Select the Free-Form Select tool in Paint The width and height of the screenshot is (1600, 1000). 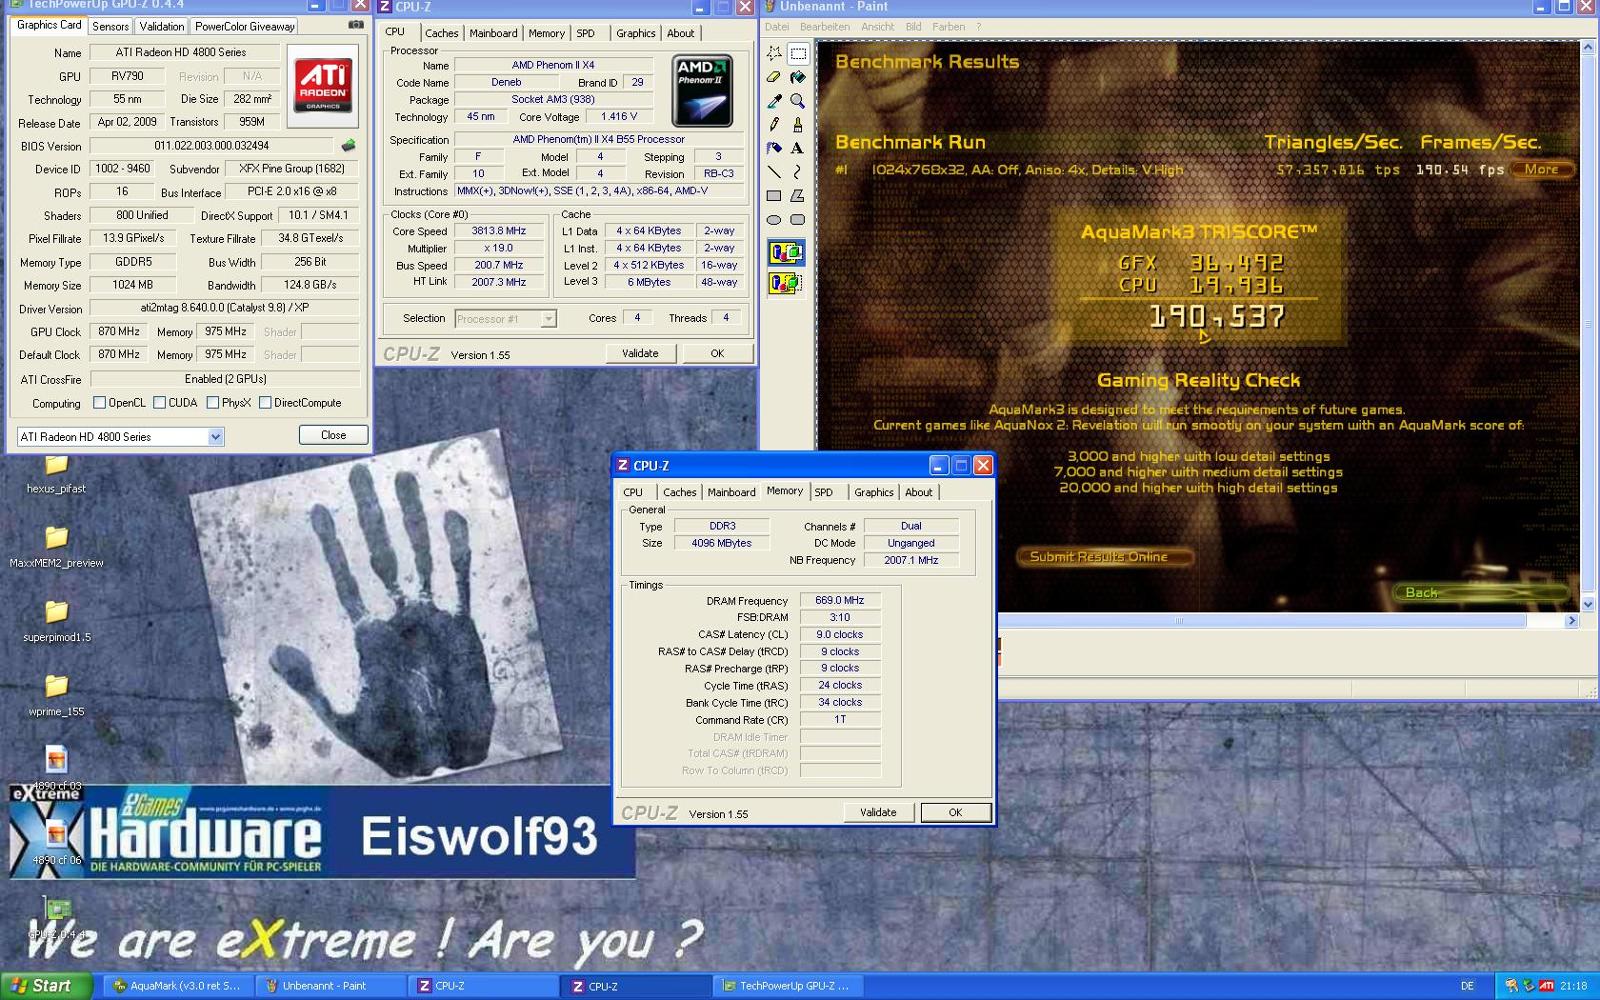[x=774, y=53]
